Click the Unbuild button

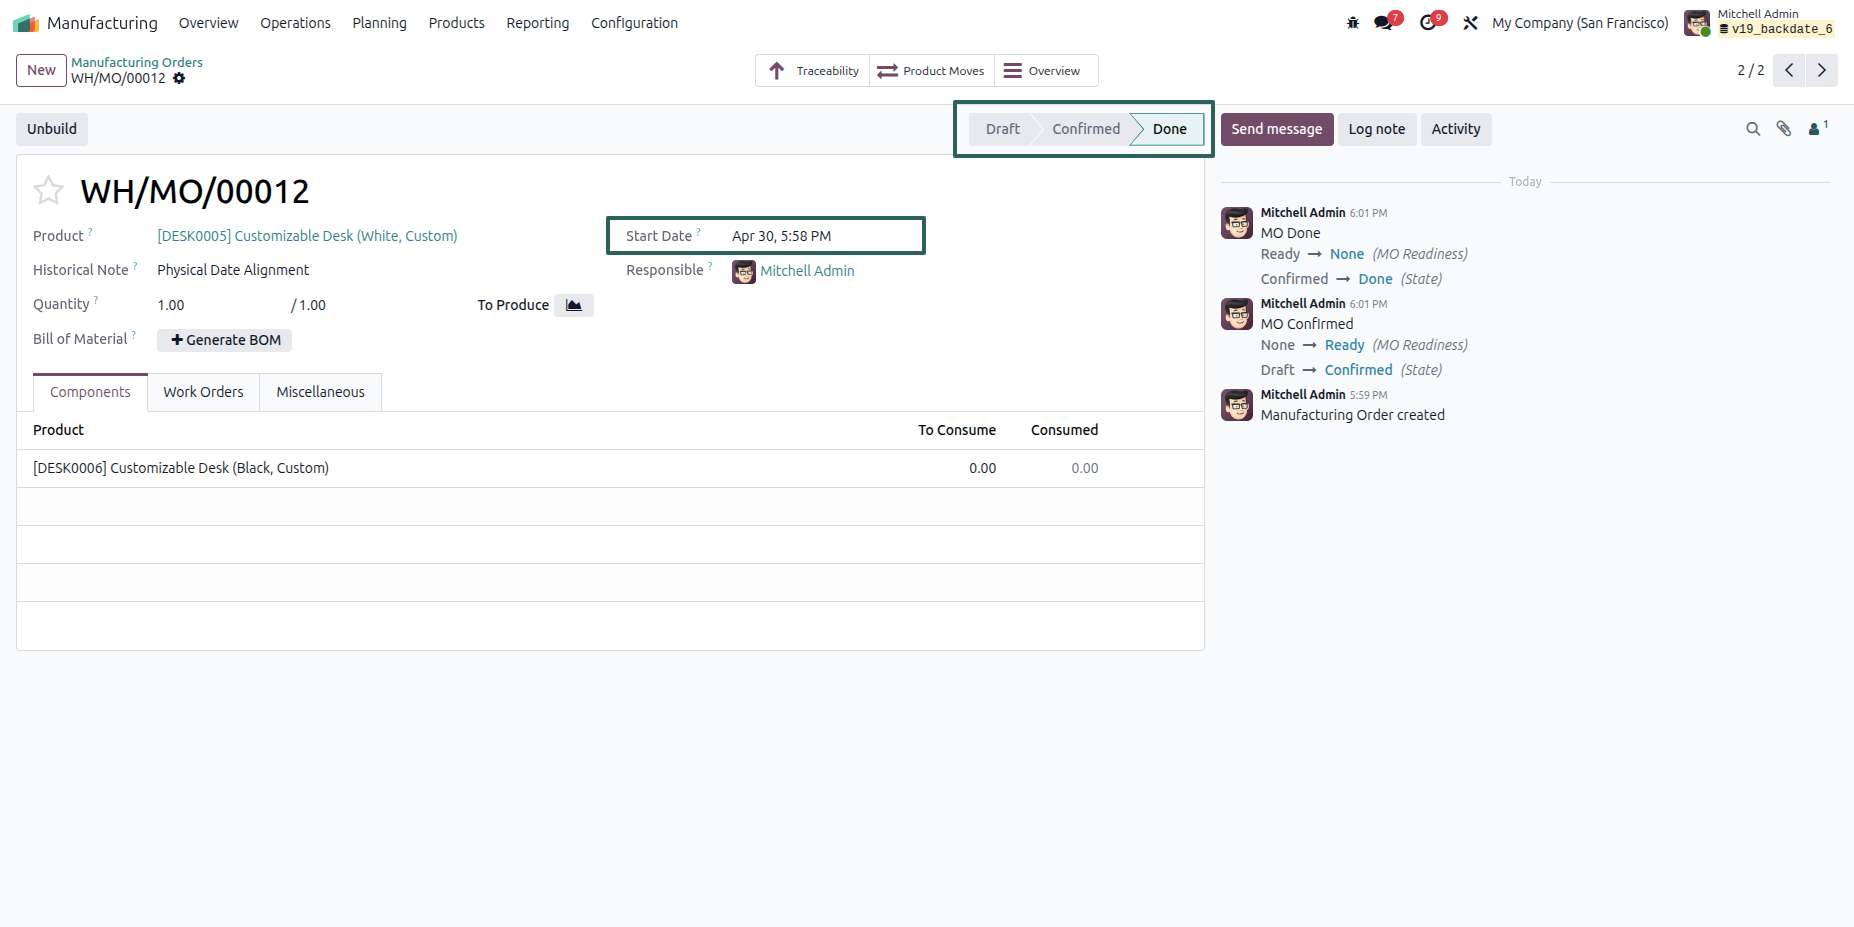[x=52, y=129]
